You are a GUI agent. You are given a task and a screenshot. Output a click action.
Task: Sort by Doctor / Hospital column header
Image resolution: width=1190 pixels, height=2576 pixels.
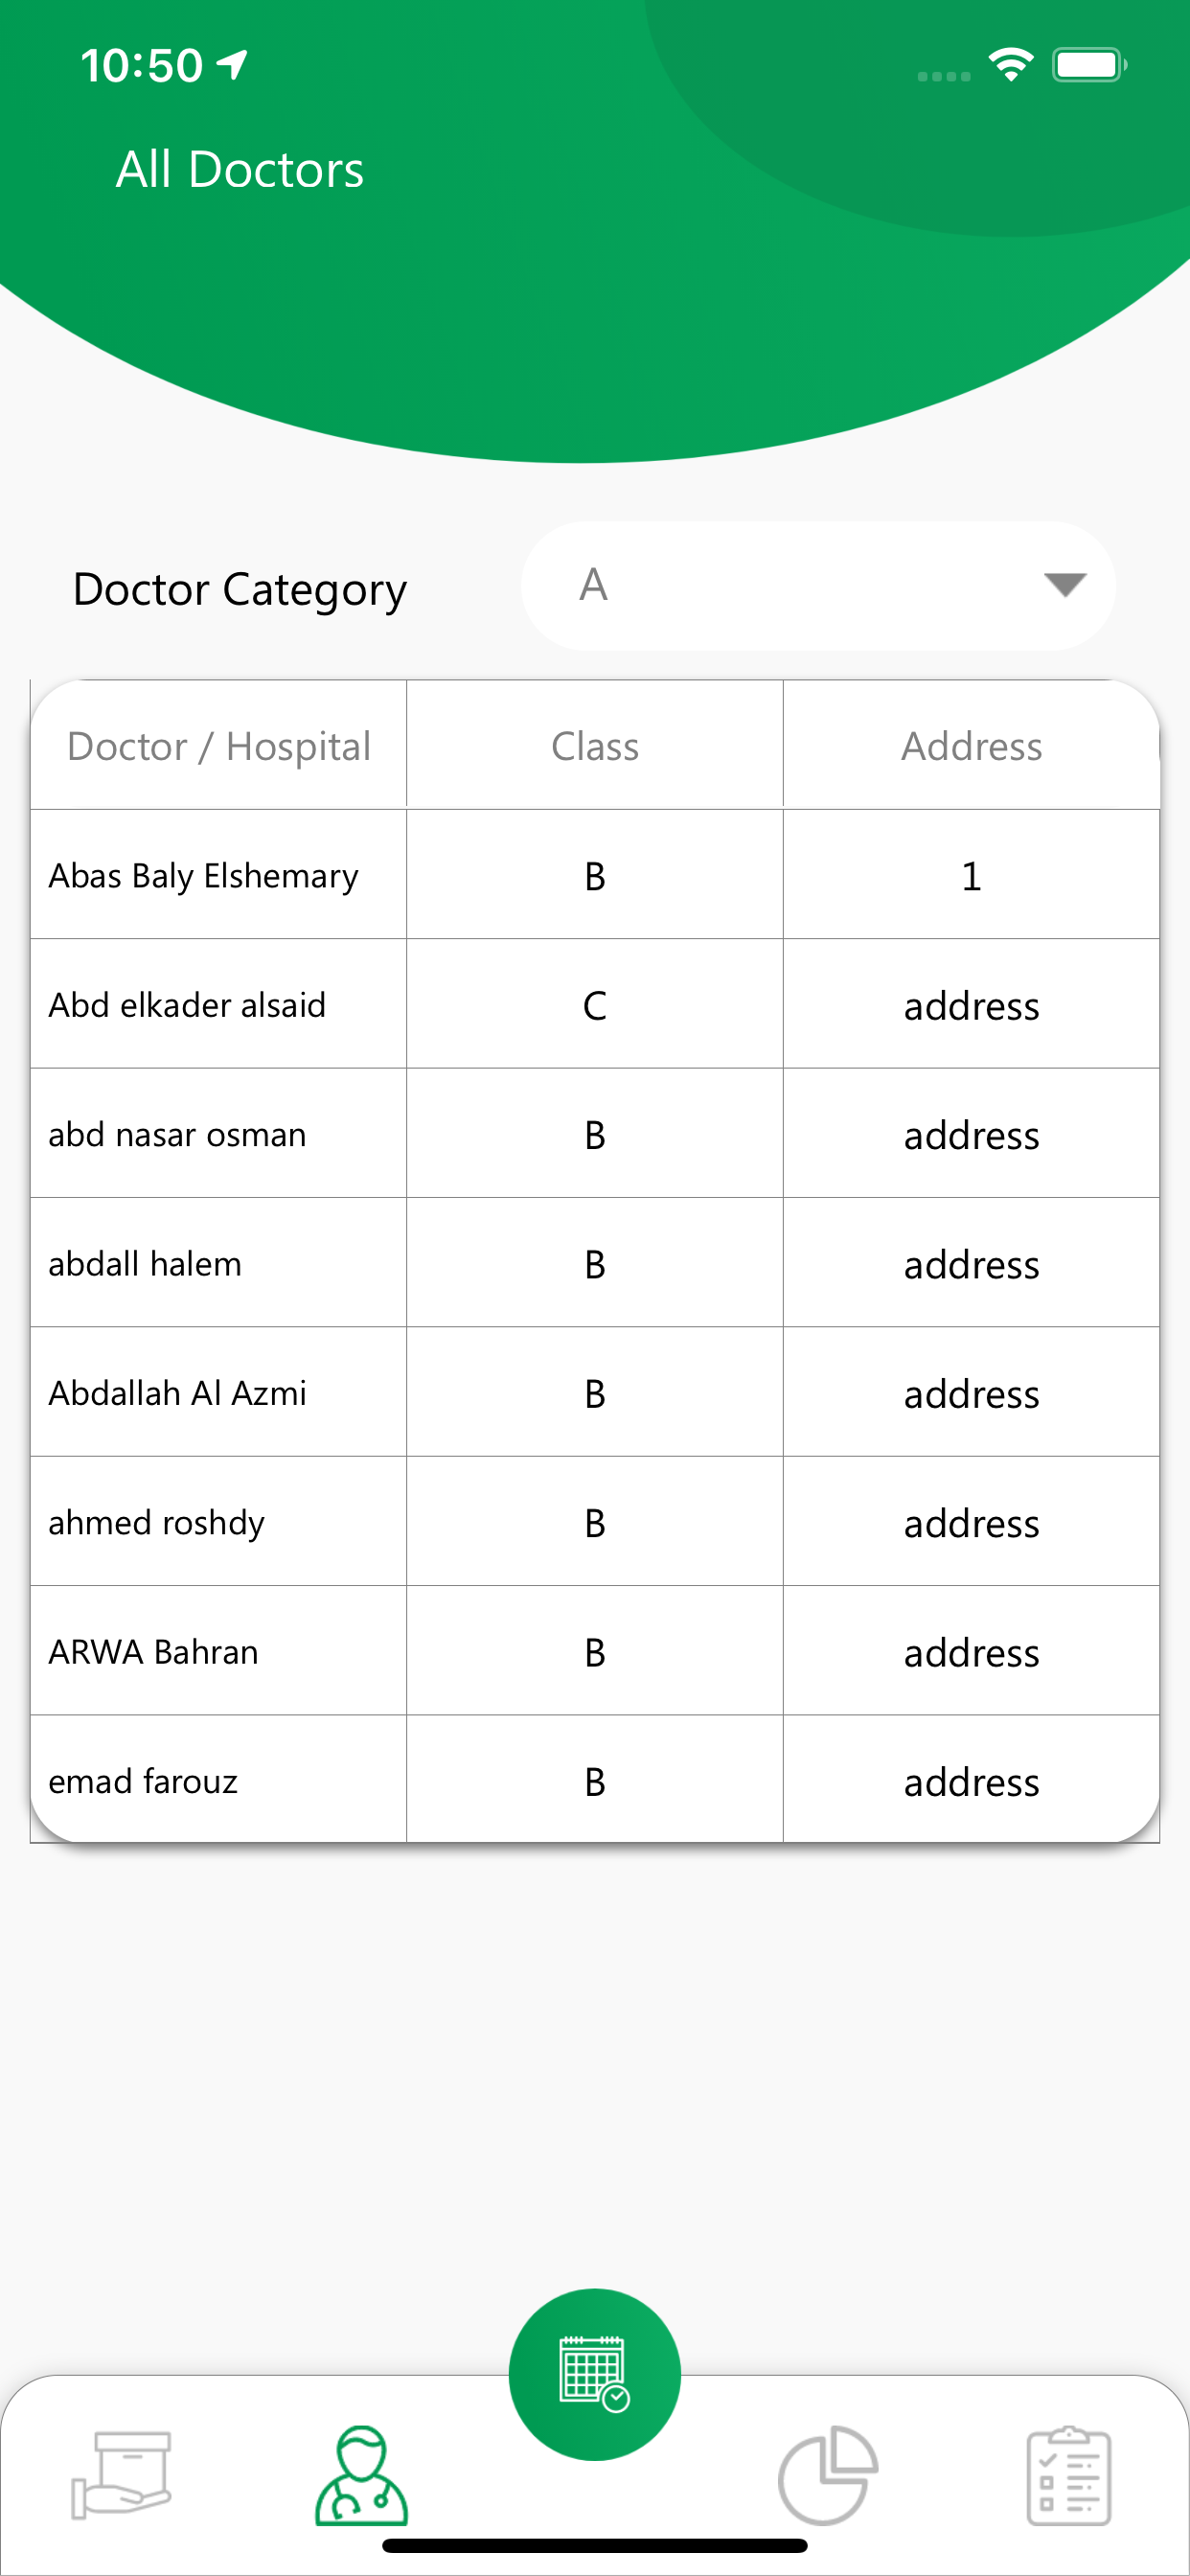click(218, 745)
